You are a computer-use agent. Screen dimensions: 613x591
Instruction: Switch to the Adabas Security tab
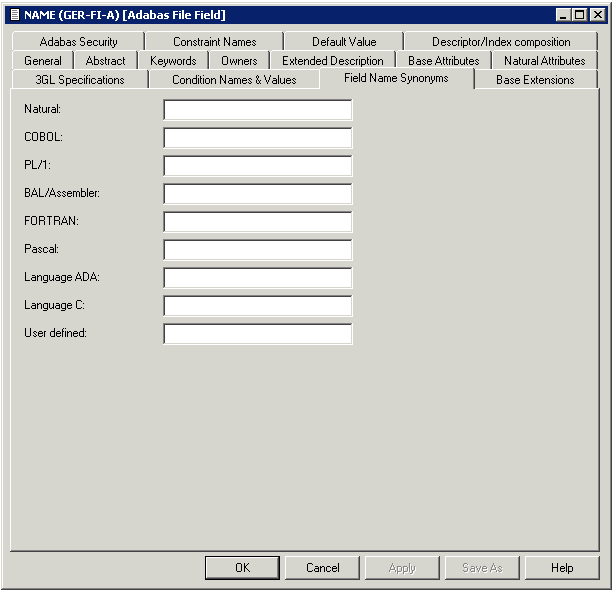(x=78, y=42)
